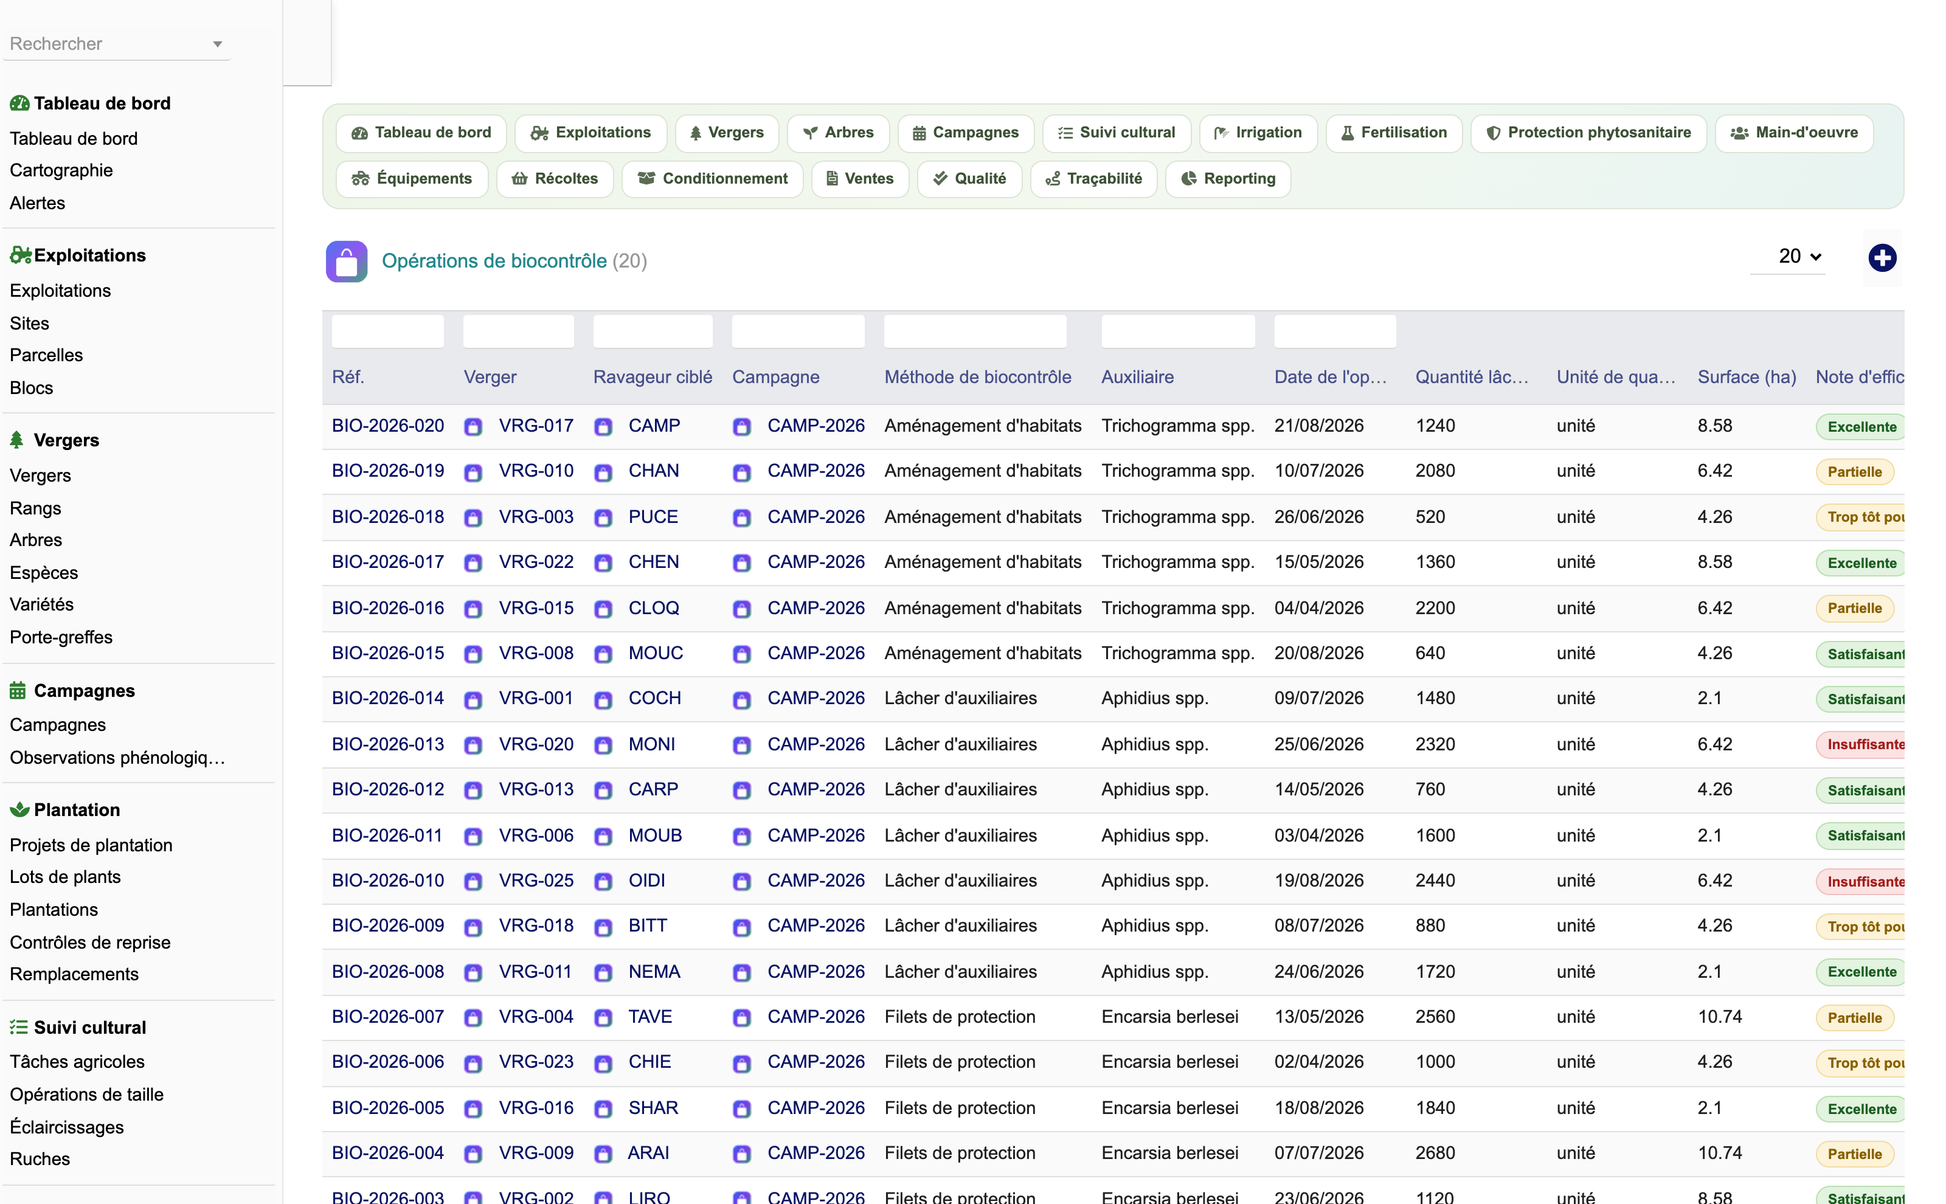Viewport: 1946px width, 1204px height.
Task: Click the verger icon next to VRG-001
Action: [x=473, y=700]
